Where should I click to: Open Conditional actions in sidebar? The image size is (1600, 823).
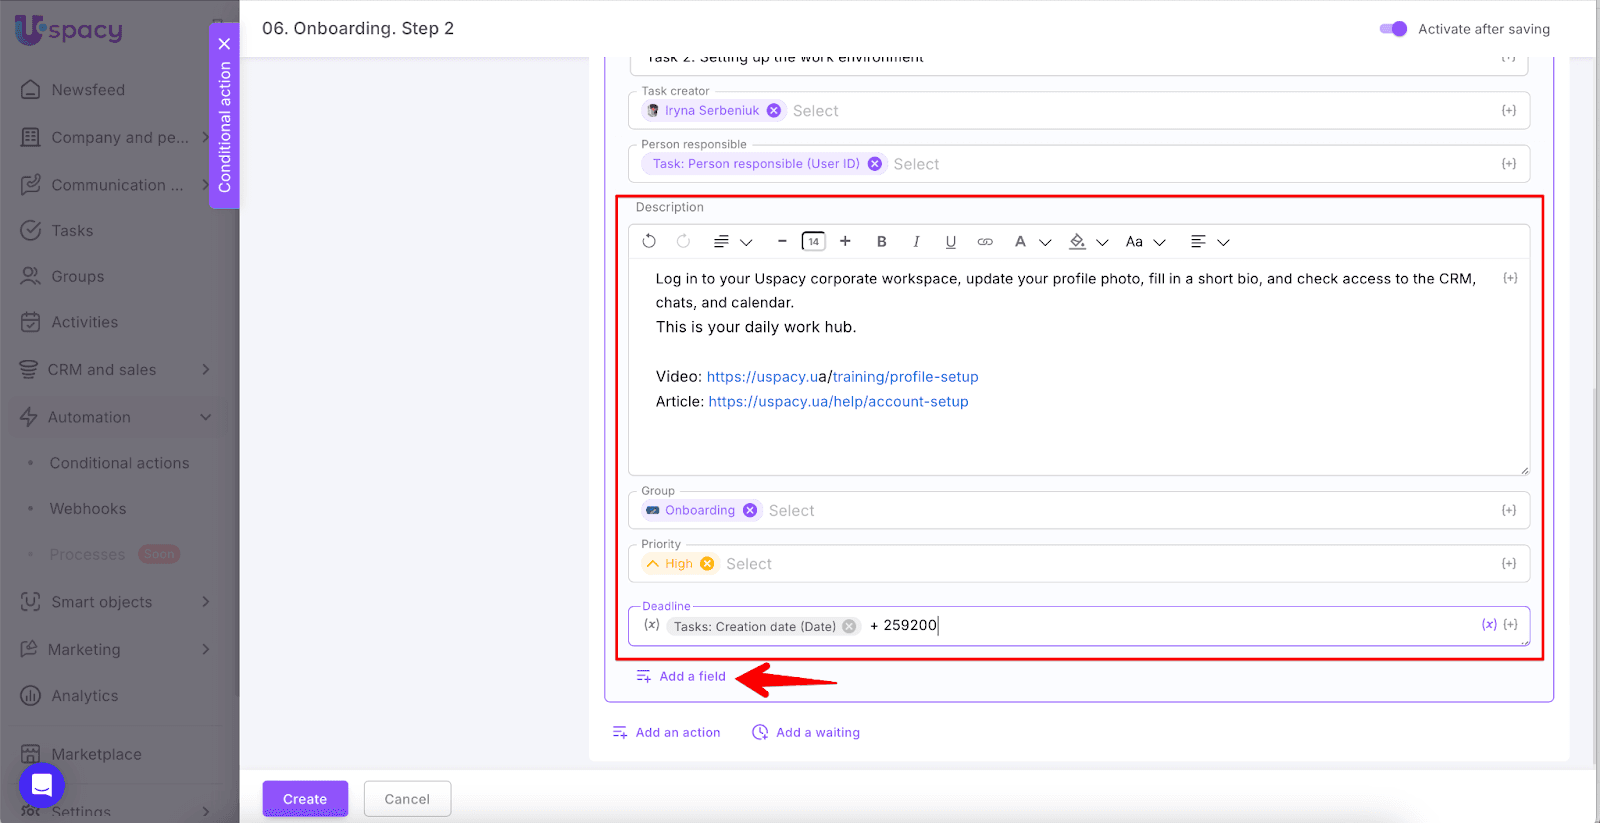(x=119, y=463)
